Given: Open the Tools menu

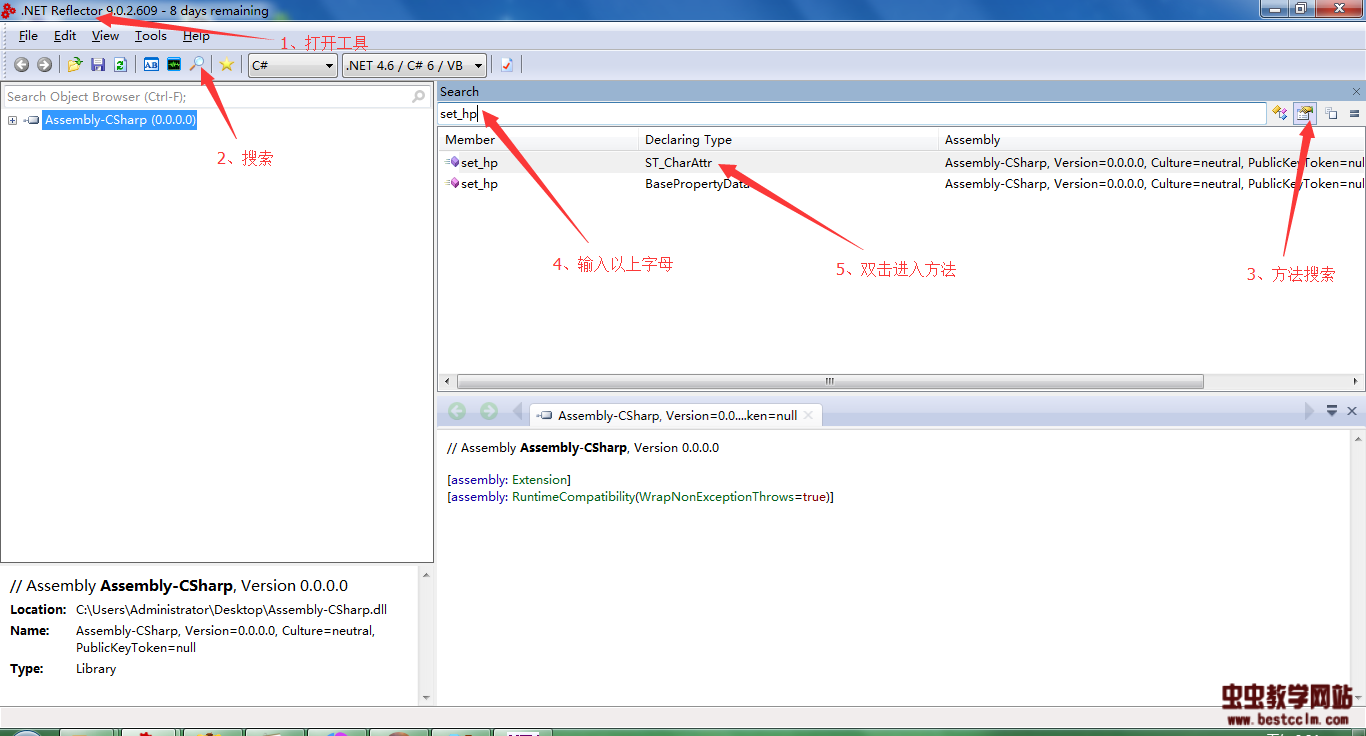Looking at the screenshot, I should click(x=151, y=36).
